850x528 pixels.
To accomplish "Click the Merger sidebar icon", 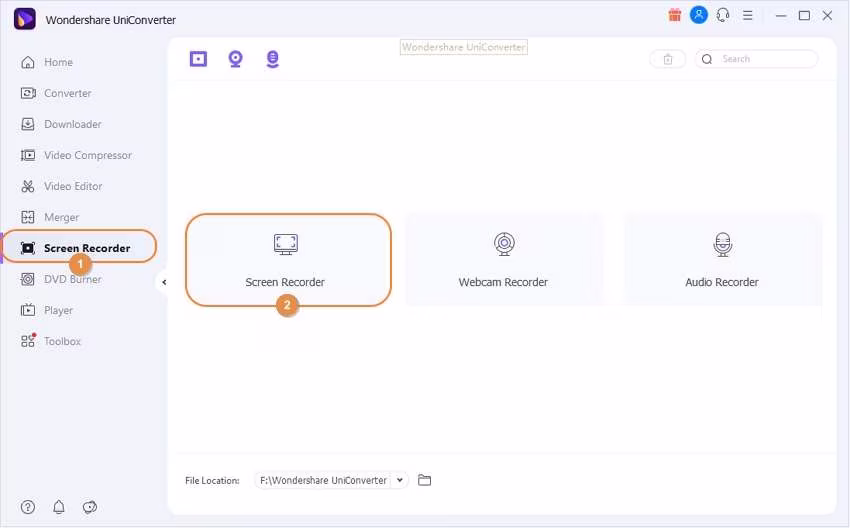I will pyautogui.click(x=28, y=217).
